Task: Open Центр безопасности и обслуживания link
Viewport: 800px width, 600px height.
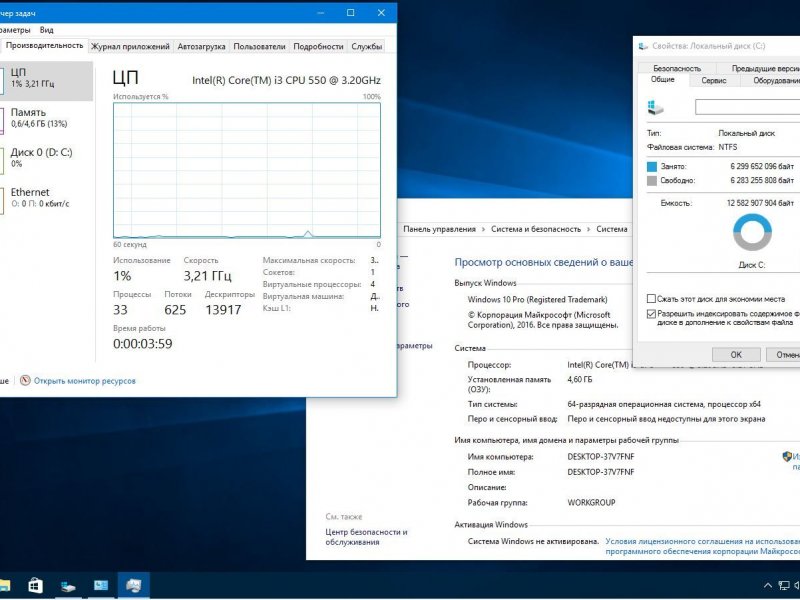Action: tap(366, 537)
